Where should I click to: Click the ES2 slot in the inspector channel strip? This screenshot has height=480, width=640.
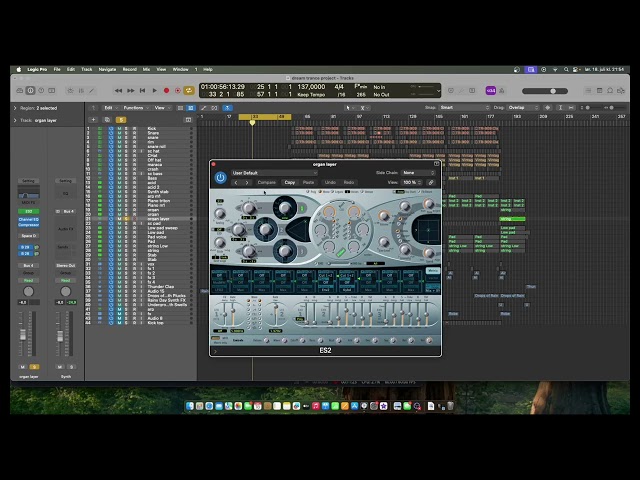(x=29, y=211)
